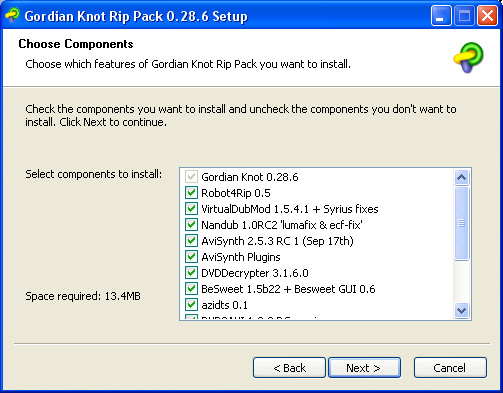Select the 'AviSynth Plugins' label text
Image resolution: width=503 pixels, height=393 pixels.
point(241,257)
